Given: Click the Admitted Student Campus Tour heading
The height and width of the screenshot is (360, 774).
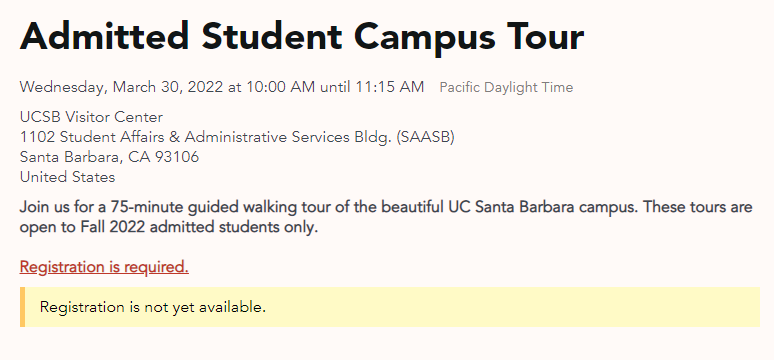Looking at the screenshot, I should (302, 38).
